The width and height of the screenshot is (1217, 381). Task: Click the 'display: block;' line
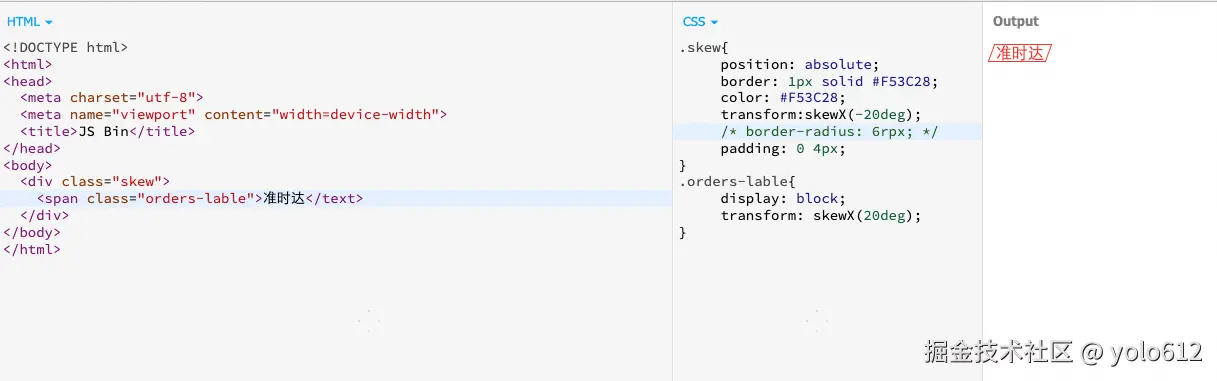[783, 199]
